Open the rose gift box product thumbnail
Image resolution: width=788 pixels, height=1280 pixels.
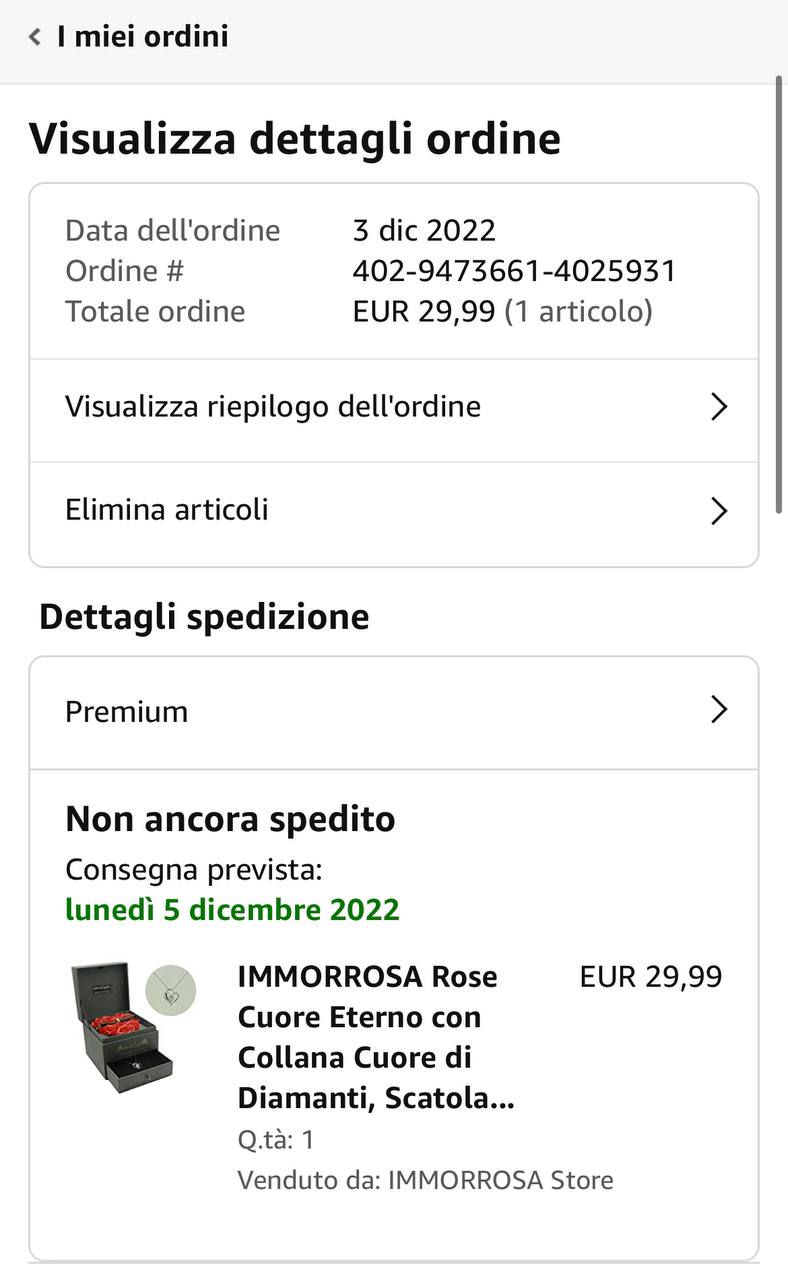tap(122, 1028)
